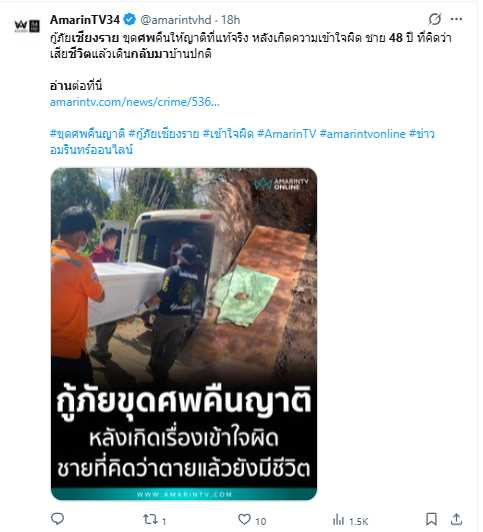Click the blue verified badge
Screen dimensions: 483x532
click(x=130, y=20)
